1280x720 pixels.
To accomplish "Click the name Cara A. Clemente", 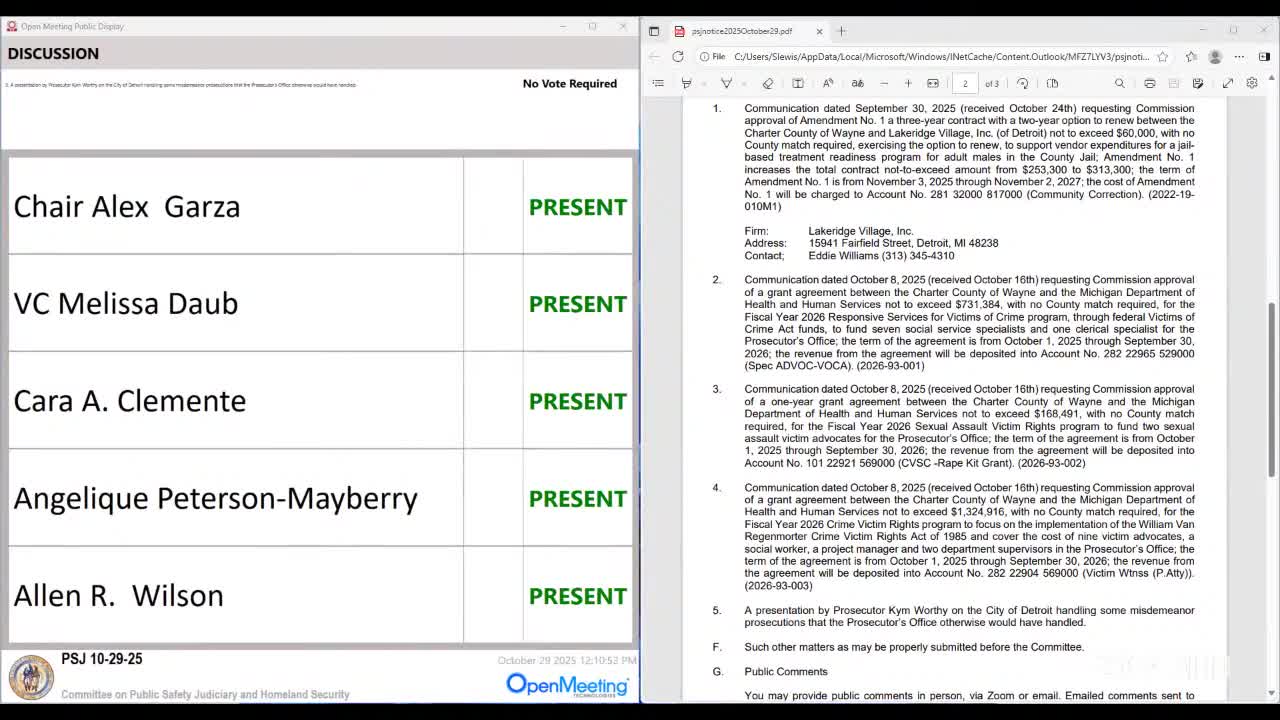I will tap(130, 401).
